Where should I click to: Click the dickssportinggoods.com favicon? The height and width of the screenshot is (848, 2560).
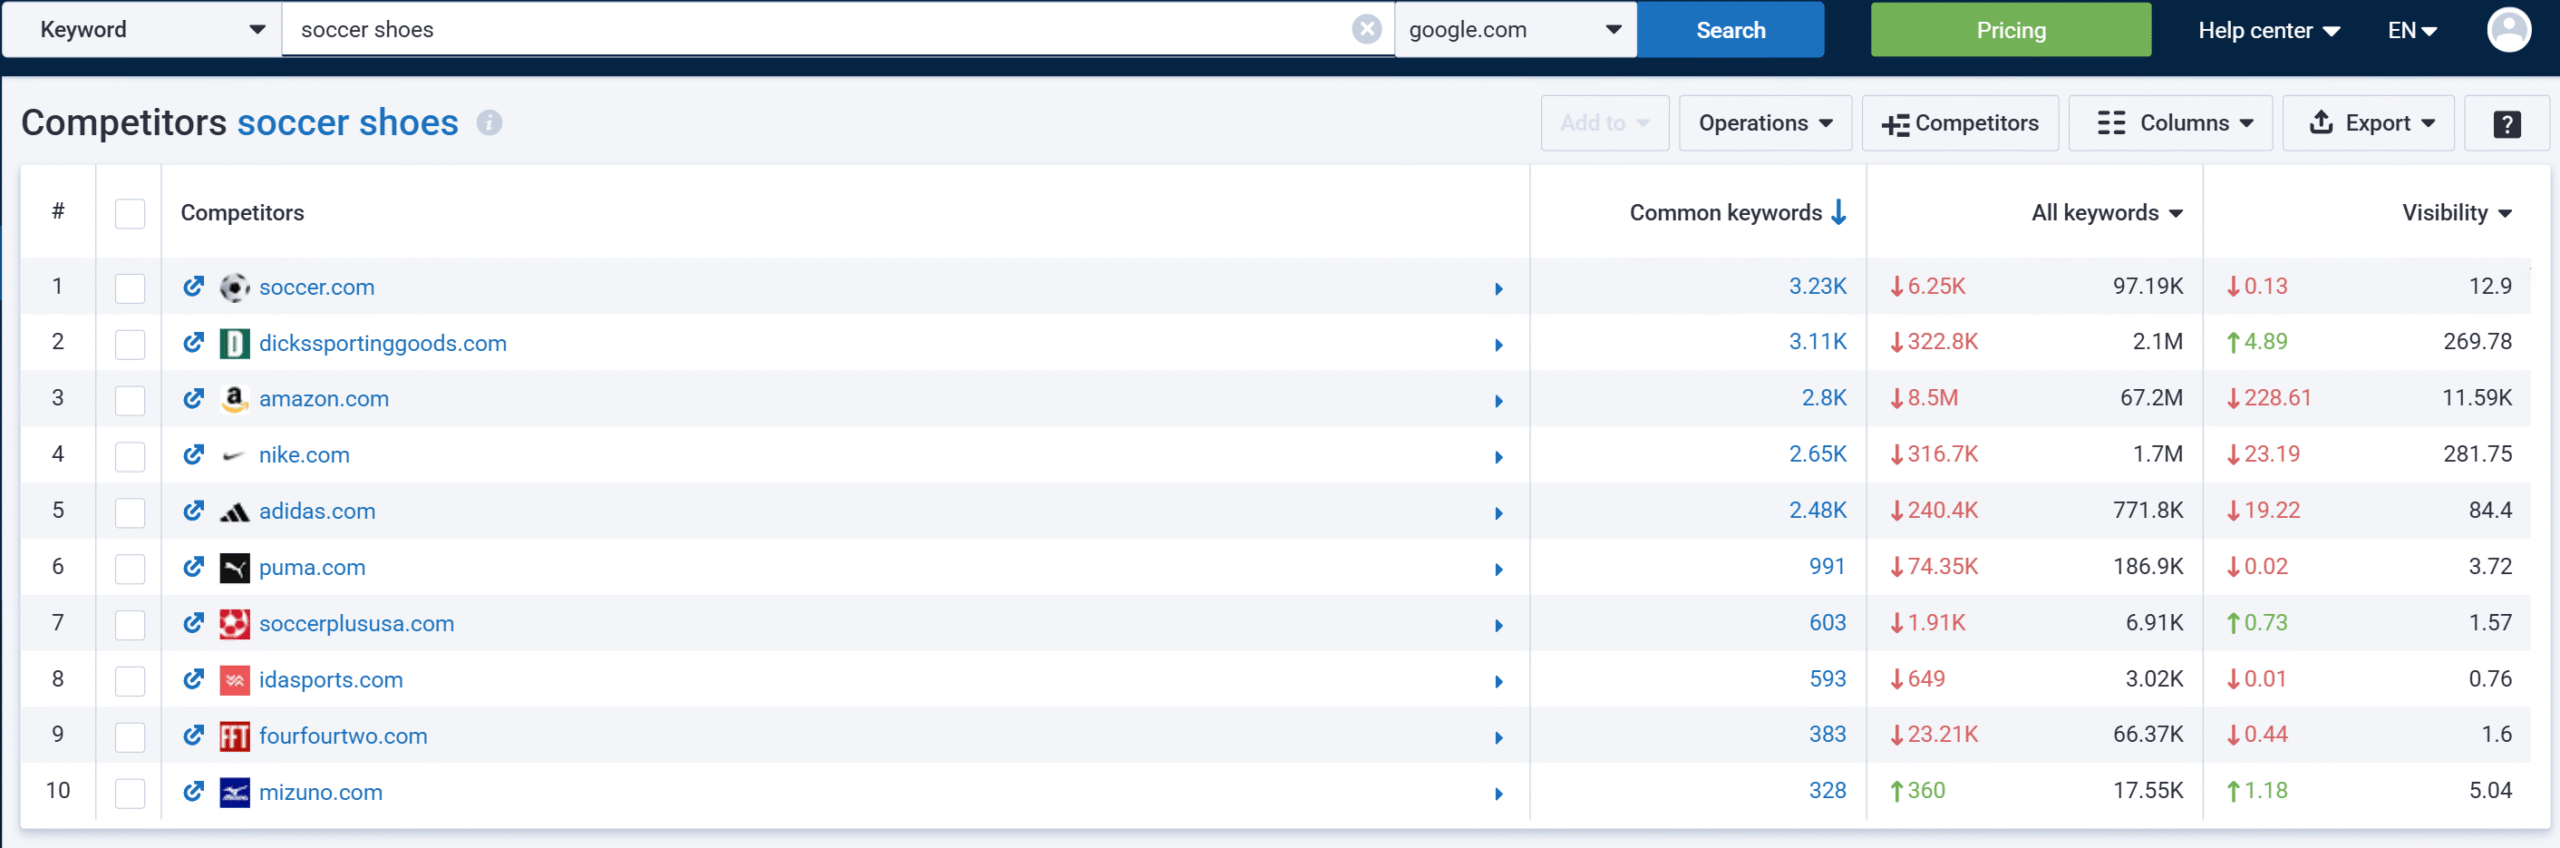tap(234, 344)
